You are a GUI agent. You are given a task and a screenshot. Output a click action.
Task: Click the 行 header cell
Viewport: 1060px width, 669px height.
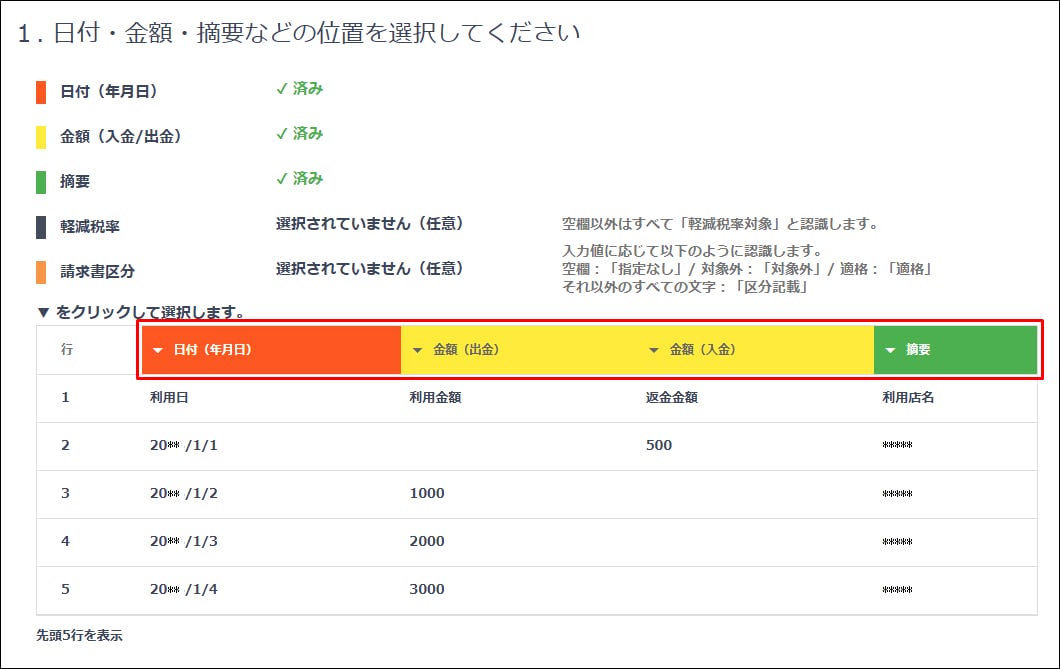click(x=67, y=349)
